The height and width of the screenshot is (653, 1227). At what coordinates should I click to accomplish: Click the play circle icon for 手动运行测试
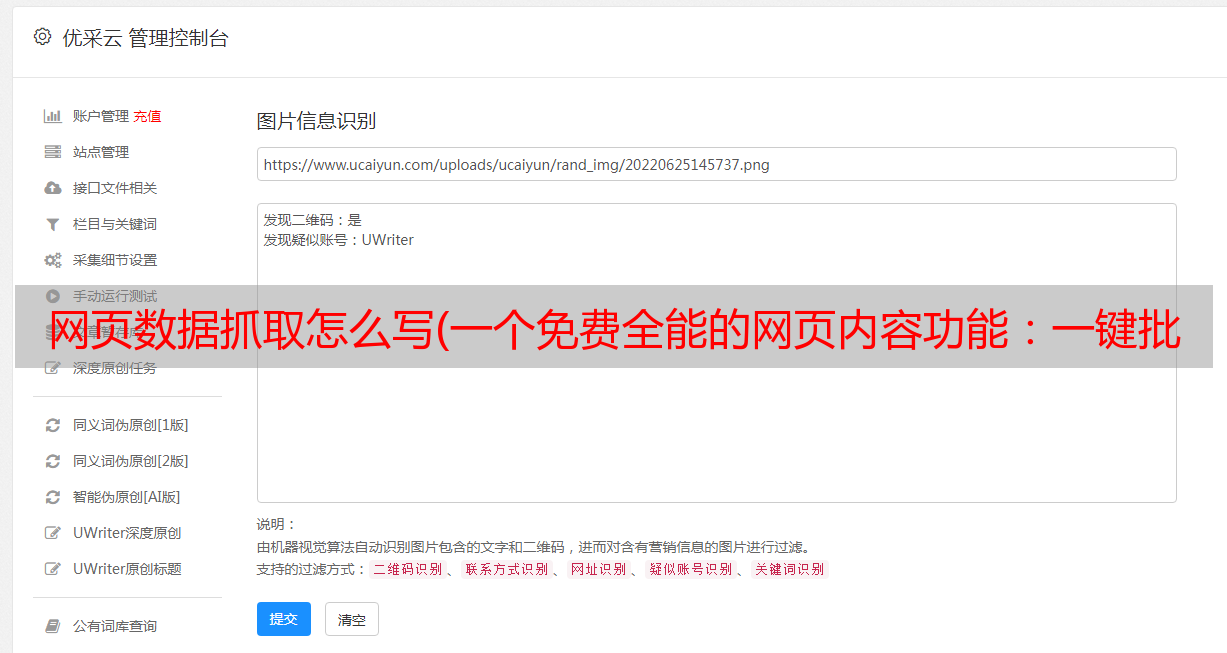[x=53, y=296]
